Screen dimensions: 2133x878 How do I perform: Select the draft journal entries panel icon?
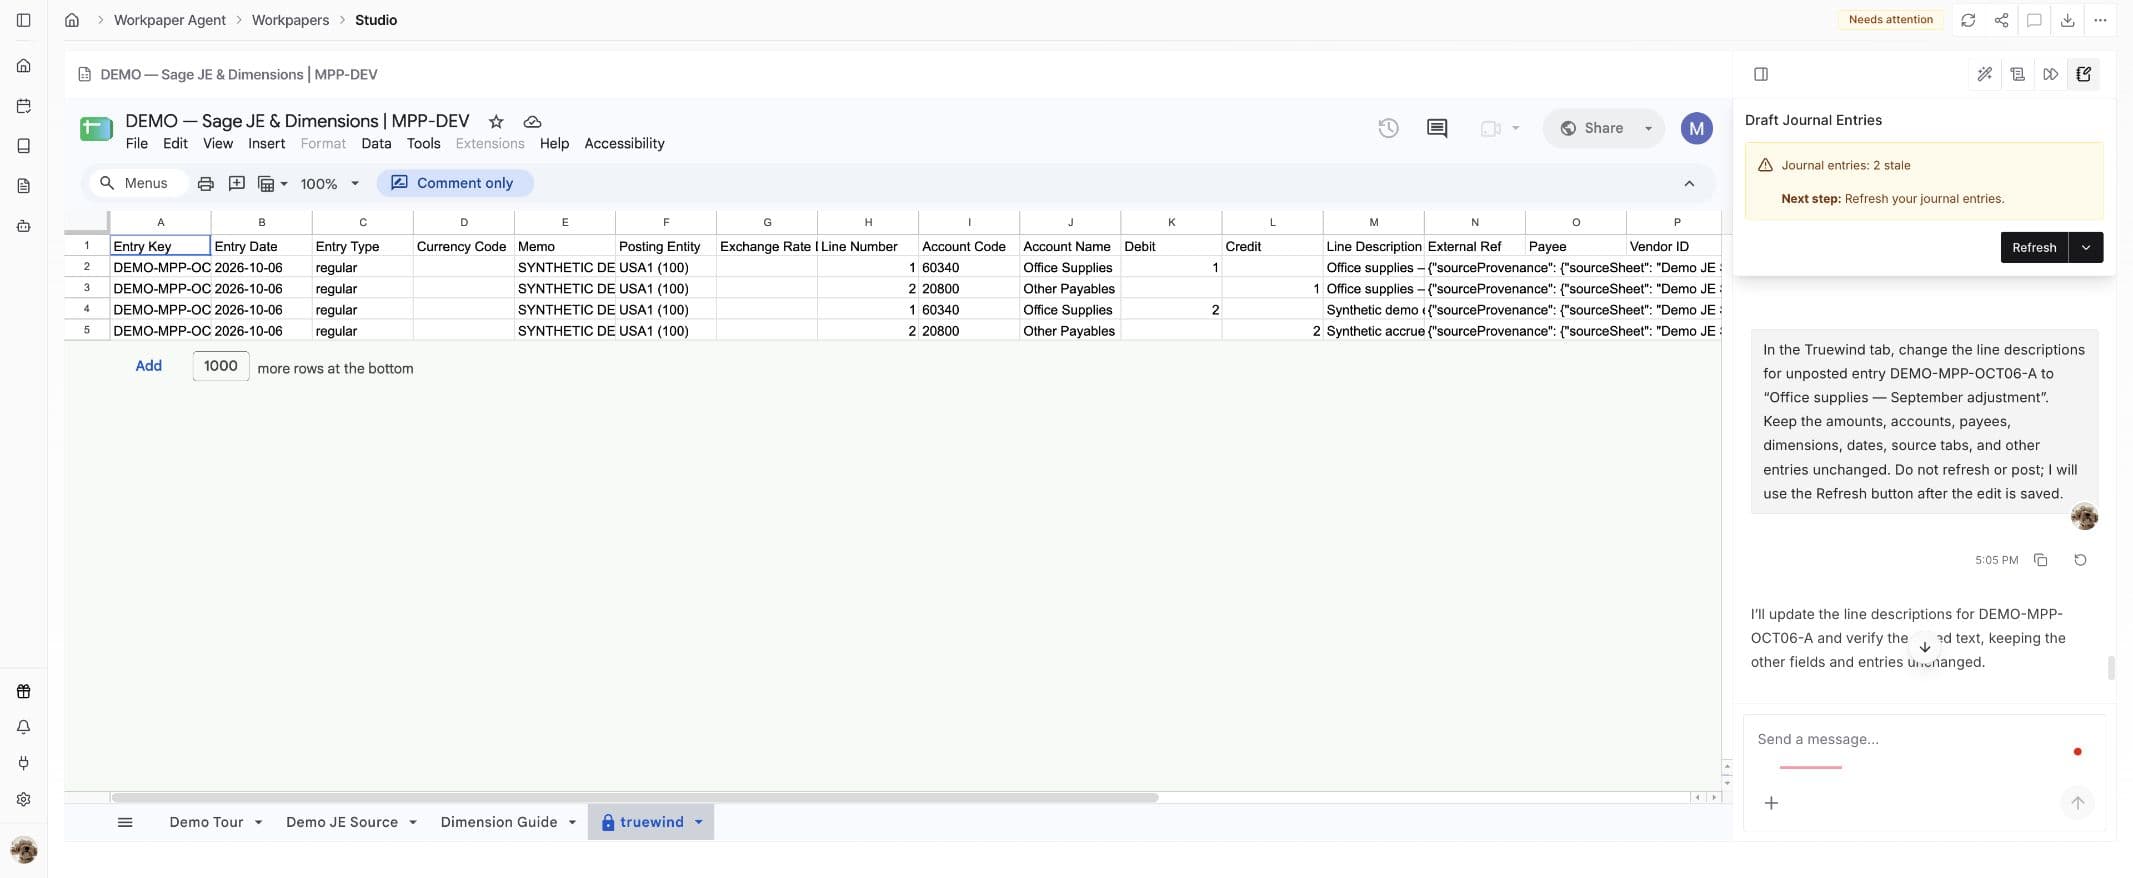(2084, 74)
